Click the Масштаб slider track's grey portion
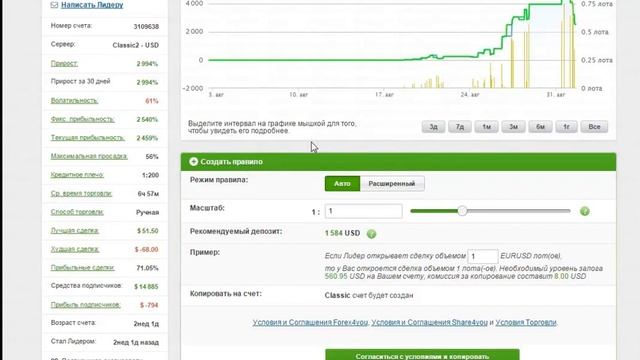Screen dimensions: 640x360 (x=518, y=211)
